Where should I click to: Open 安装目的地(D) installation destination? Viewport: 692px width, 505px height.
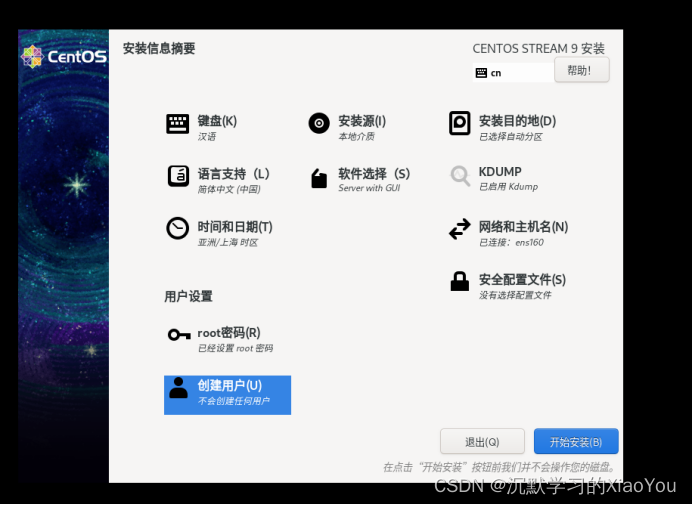517,121
